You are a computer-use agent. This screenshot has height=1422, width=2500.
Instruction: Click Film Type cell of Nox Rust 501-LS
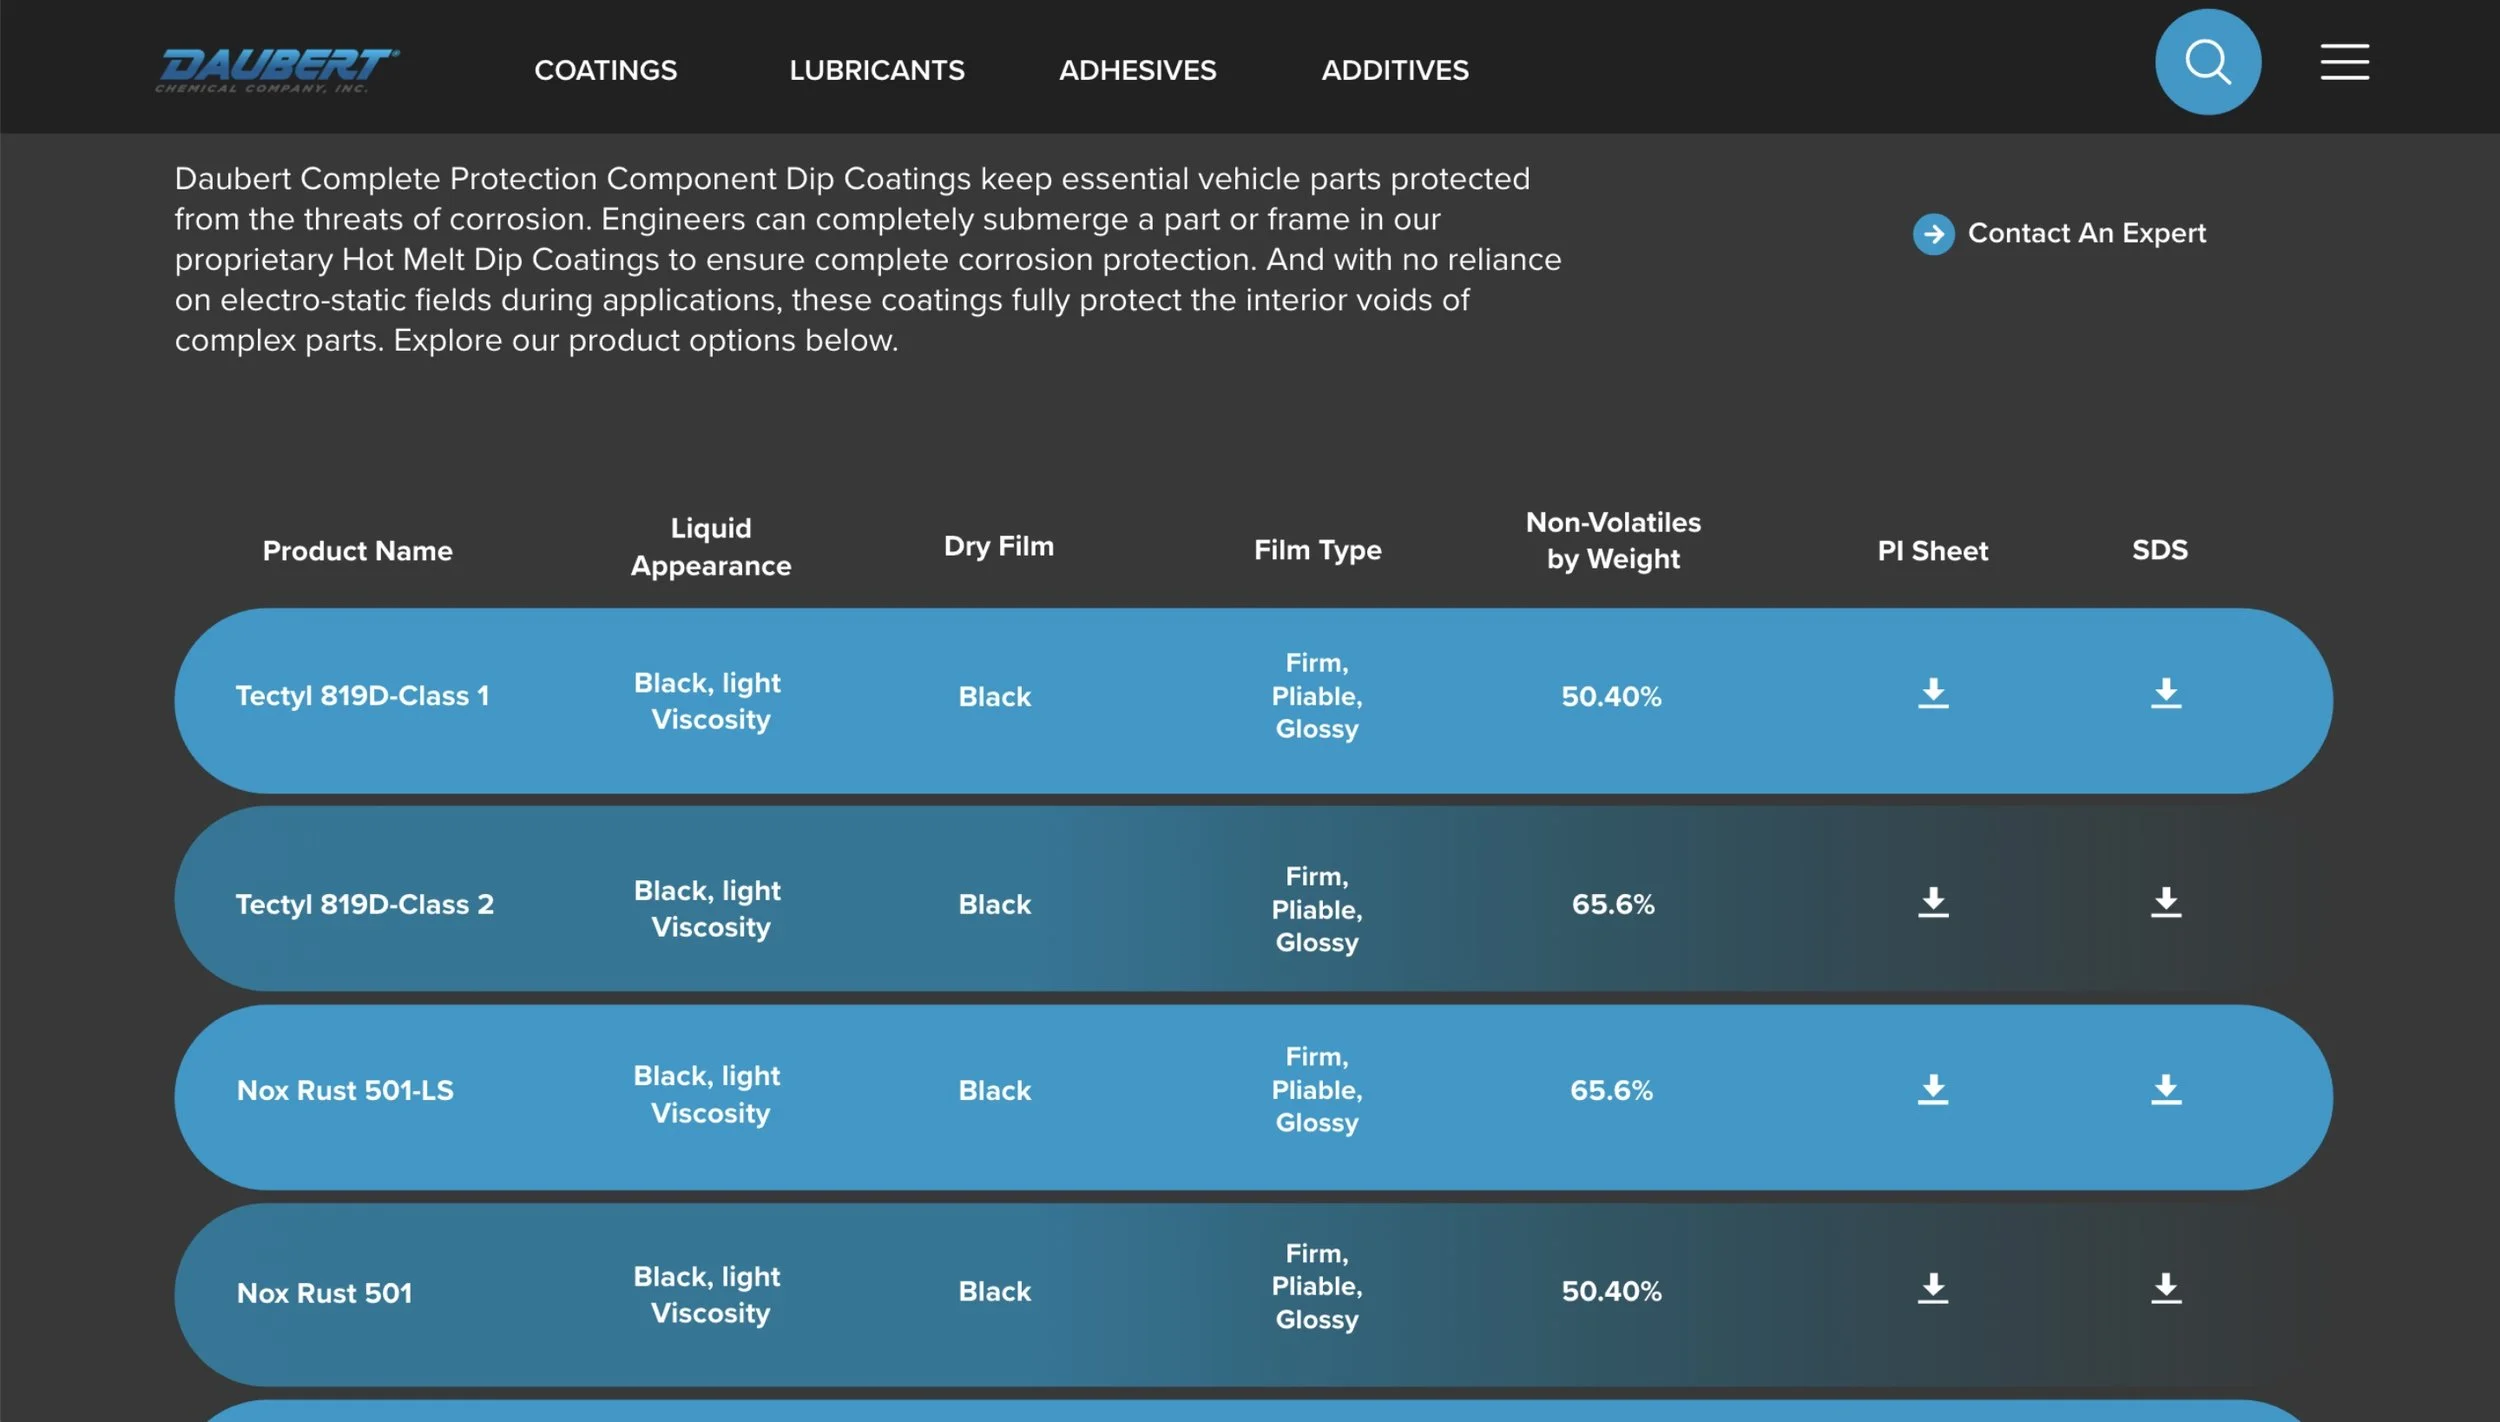tap(1317, 1089)
